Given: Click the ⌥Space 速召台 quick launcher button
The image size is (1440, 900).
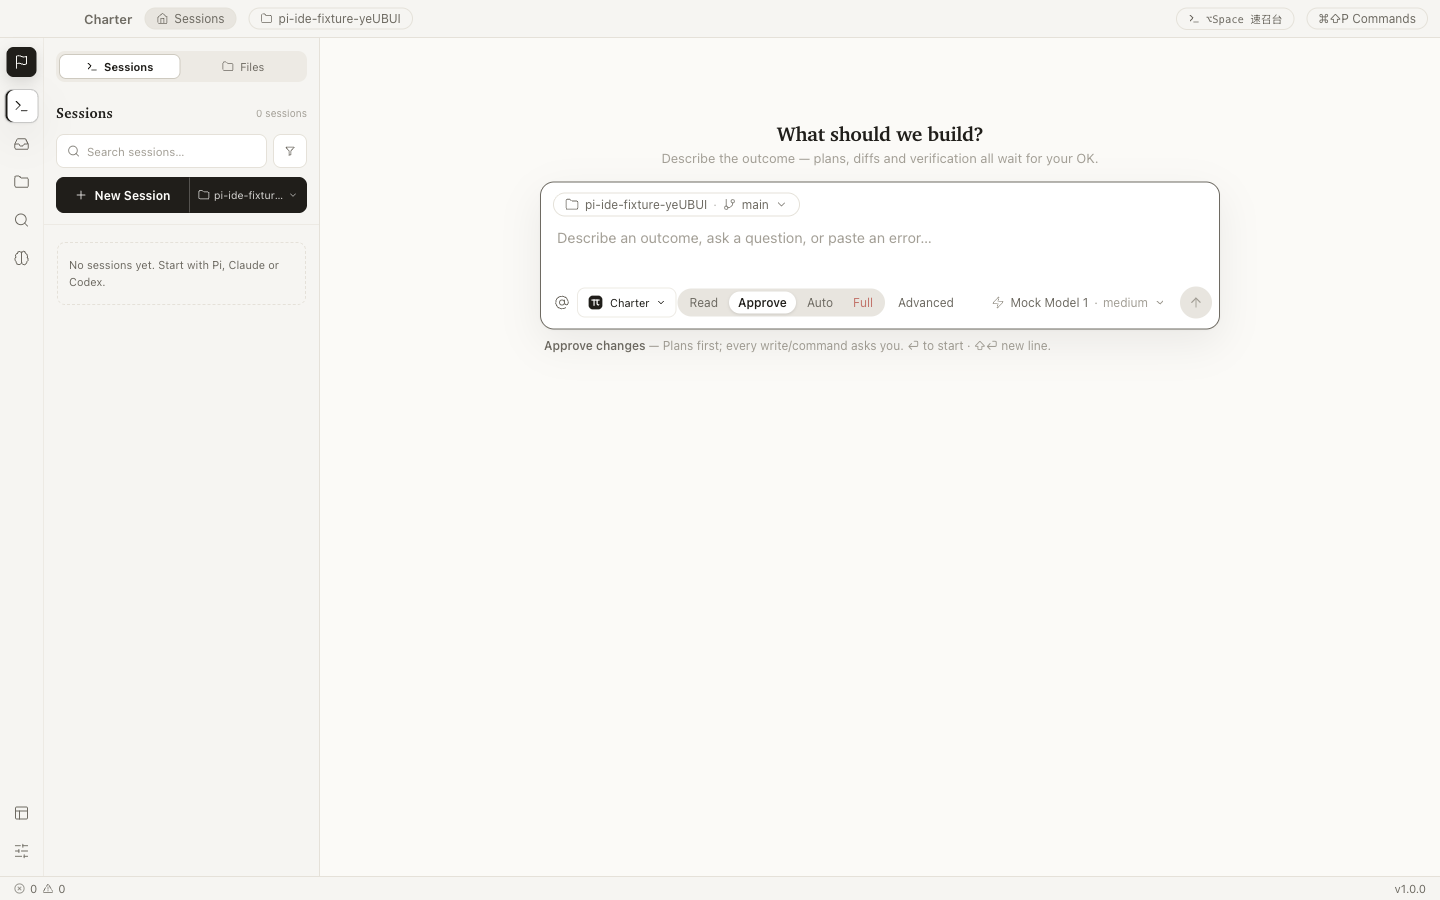Looking at the screenshot, I should click(1235, 18).
